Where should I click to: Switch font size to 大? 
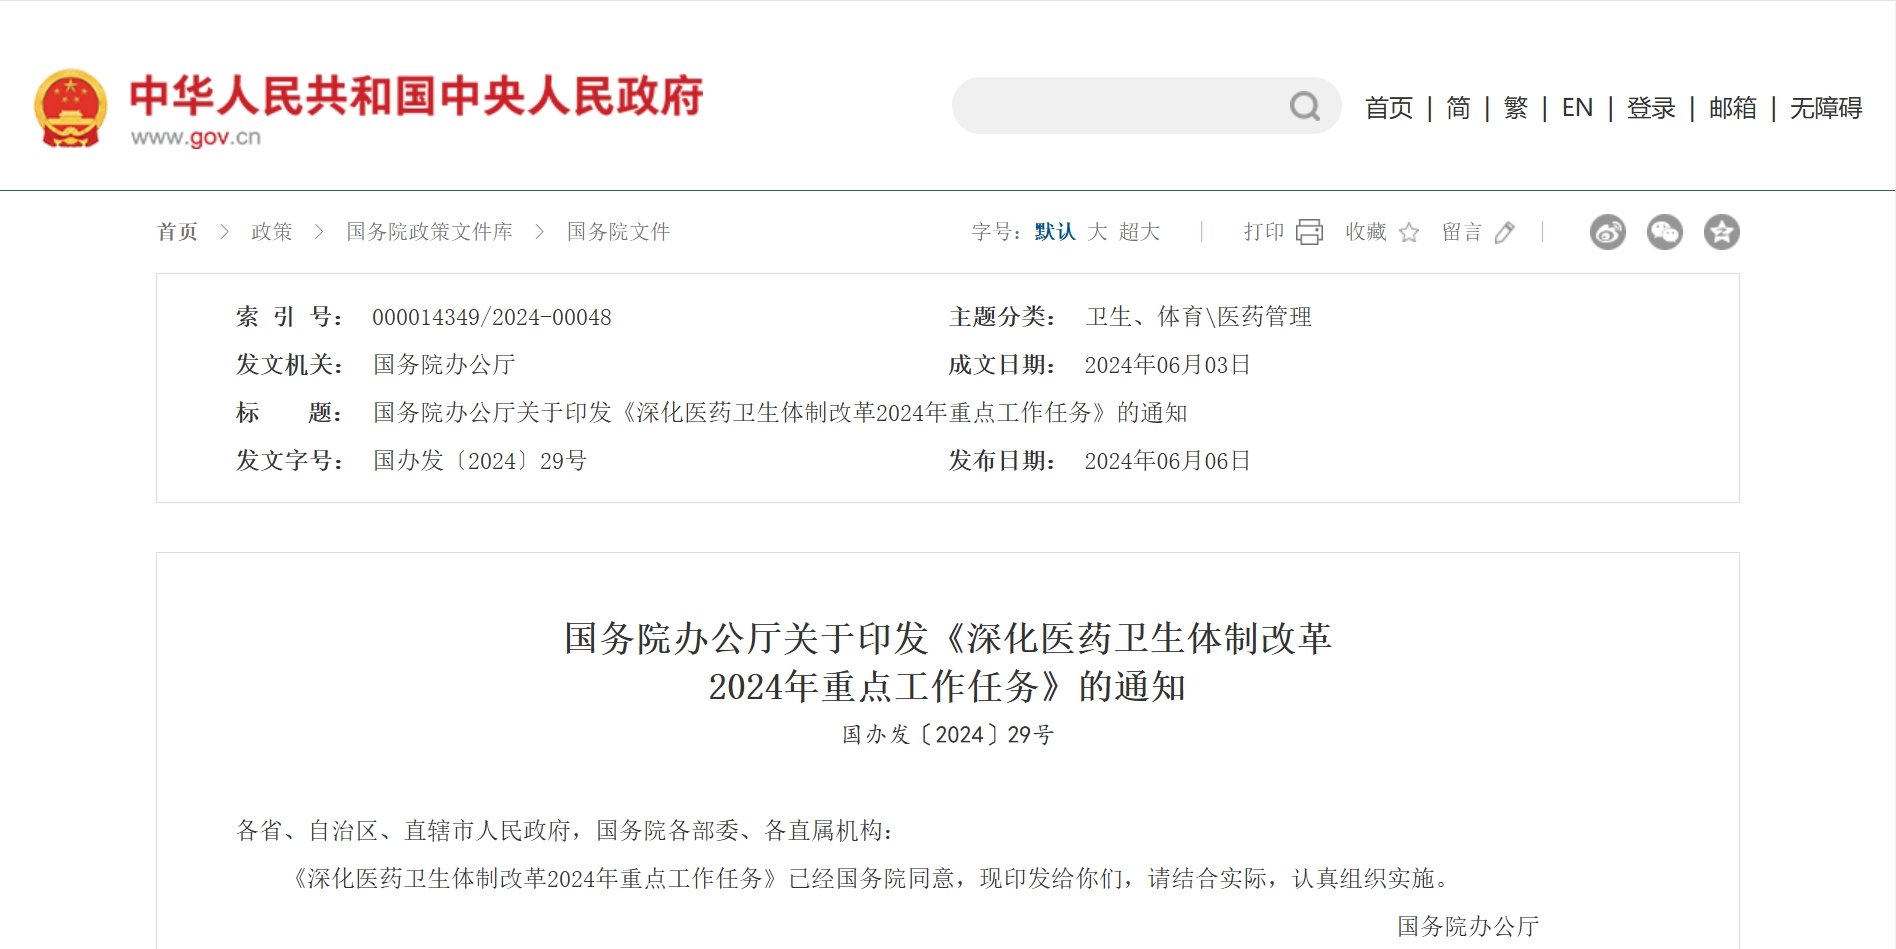1097,232
